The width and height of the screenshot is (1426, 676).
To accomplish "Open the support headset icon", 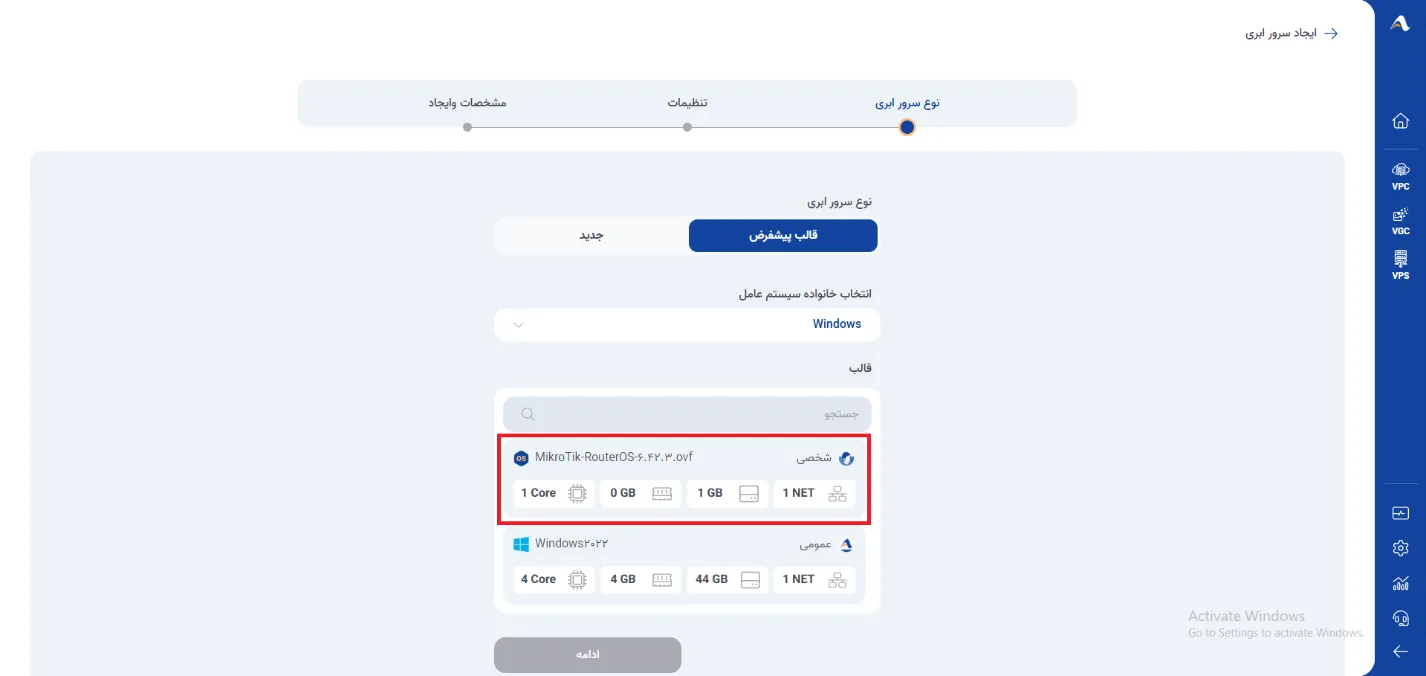I will tap(1400, 618).
